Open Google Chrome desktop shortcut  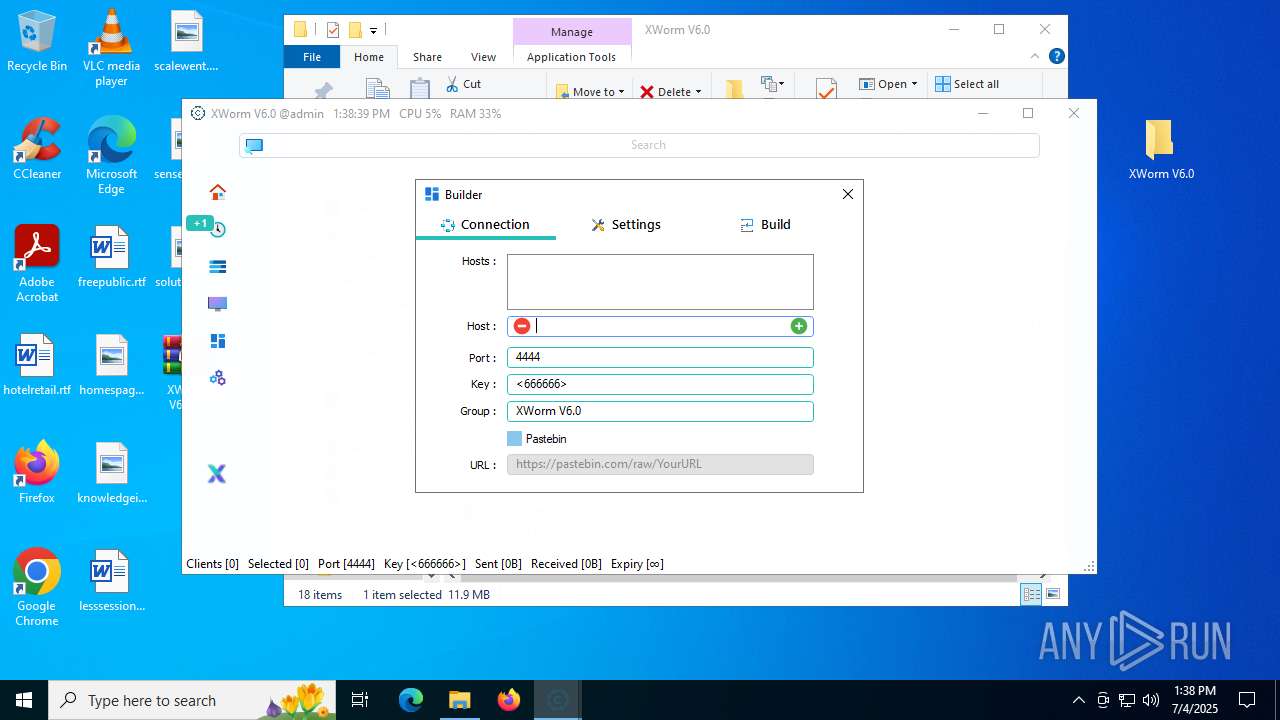click(37, 588)
